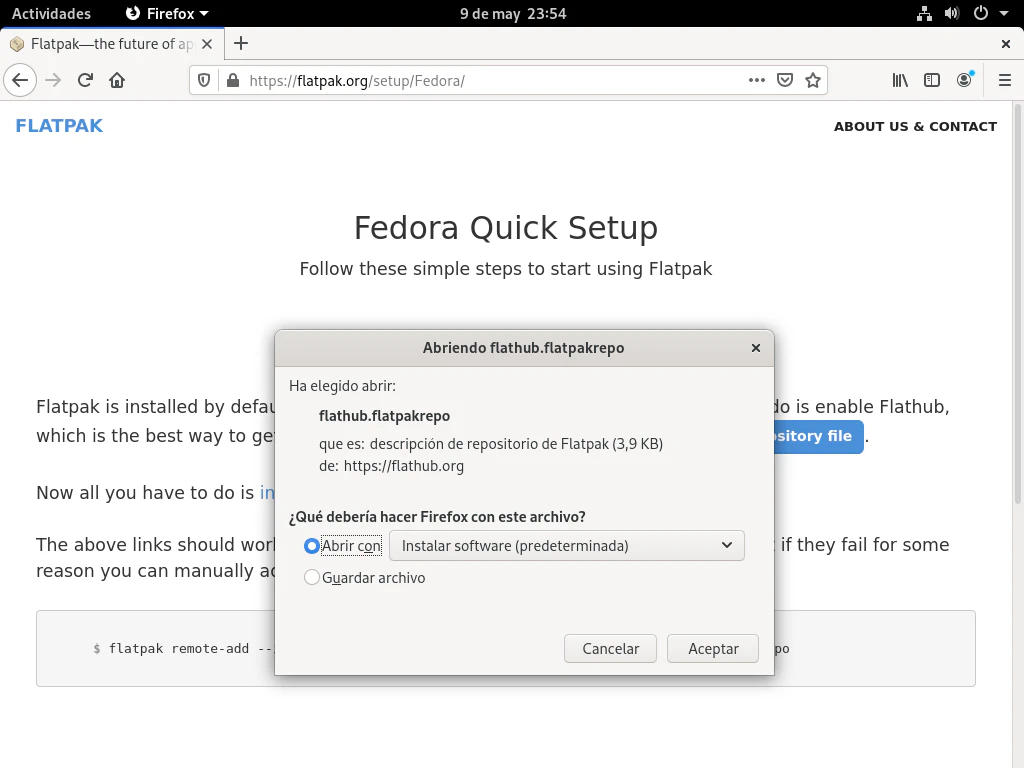Click the Firefox back arrow button
The height and width of the screenshot is (768, 1024).
pyautogui.click(x=20, y=80)
